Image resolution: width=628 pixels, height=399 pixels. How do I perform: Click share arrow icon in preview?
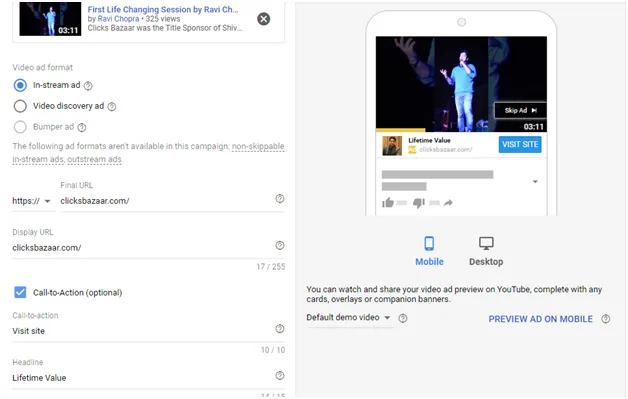(448, 203)
